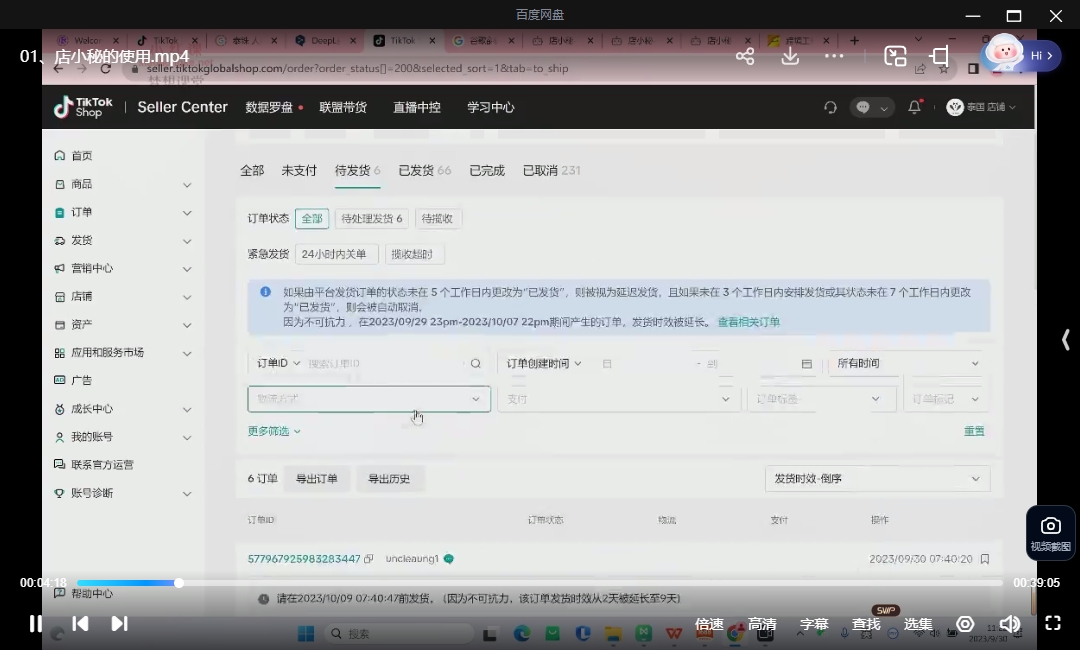1080x650 pixels.
Task: Switch to the 已完成 orders tab
Action: pyautogui.click(x=487, y=171)
